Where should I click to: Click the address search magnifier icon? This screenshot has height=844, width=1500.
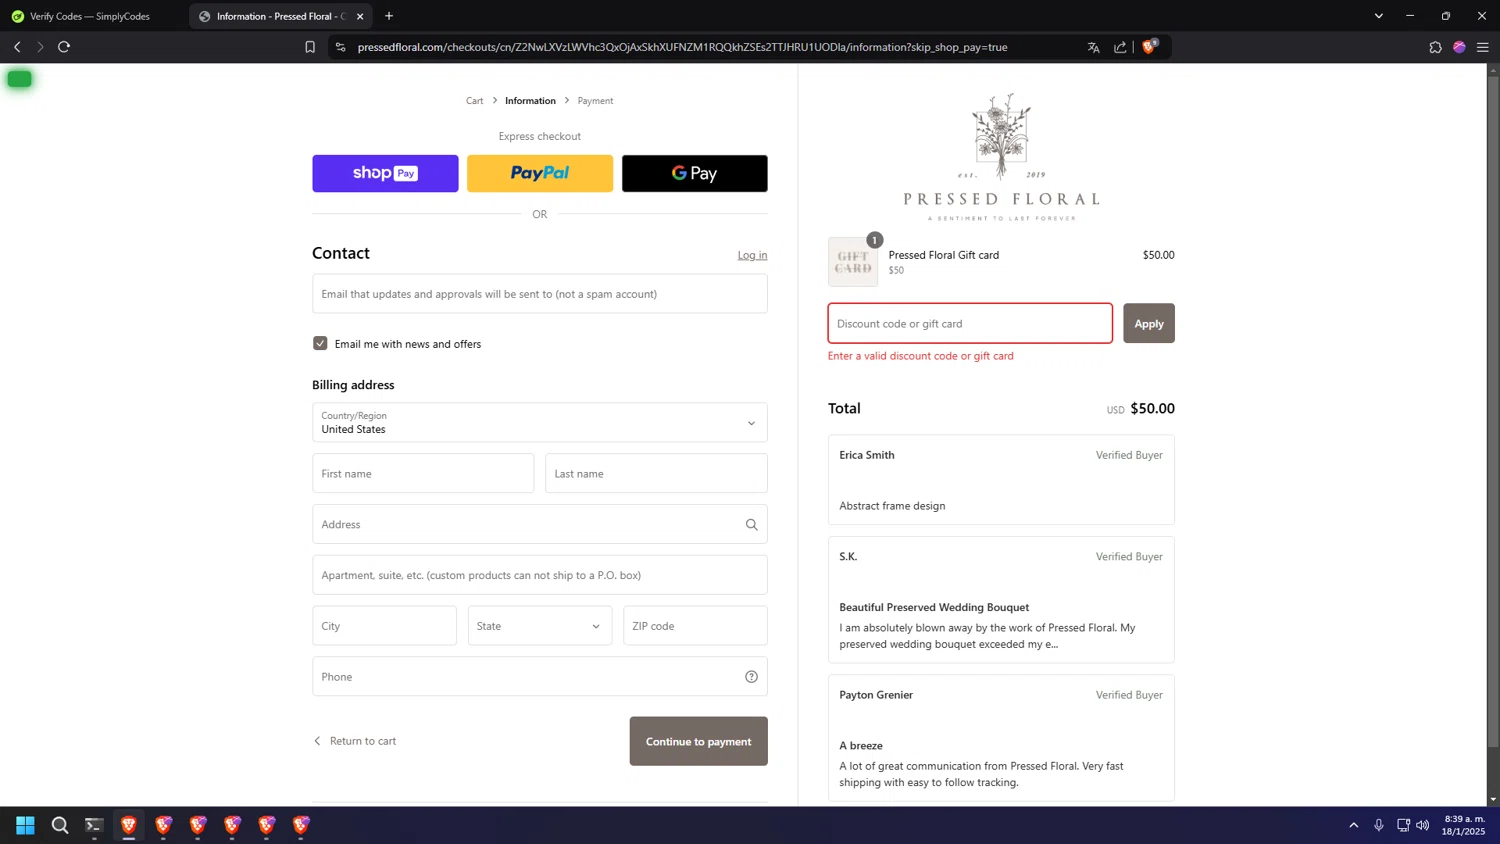click(752, 524)
